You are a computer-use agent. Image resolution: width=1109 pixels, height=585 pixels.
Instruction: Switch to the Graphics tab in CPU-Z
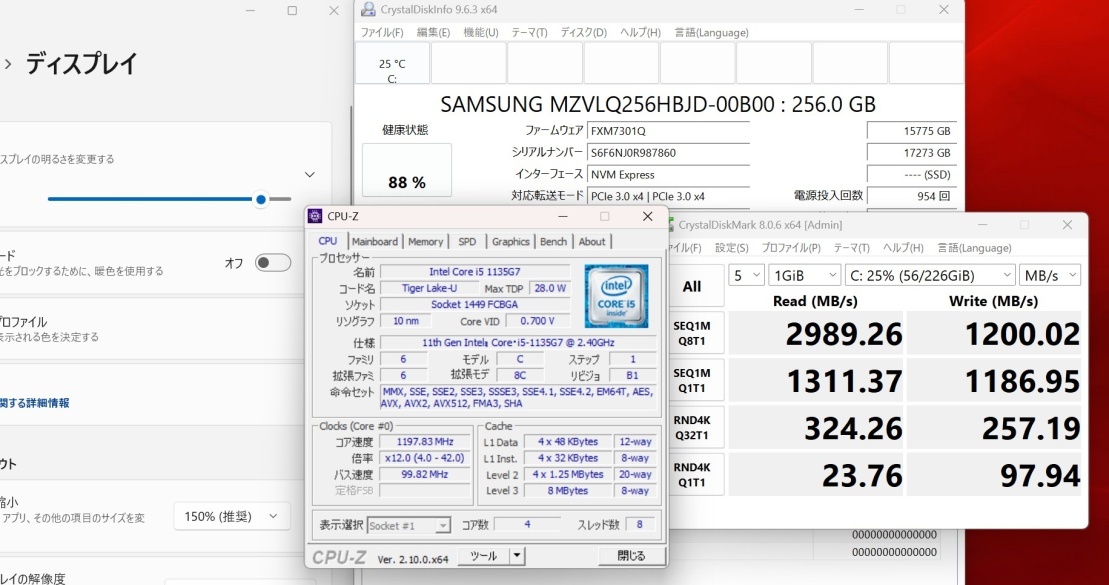click(511, 241)
